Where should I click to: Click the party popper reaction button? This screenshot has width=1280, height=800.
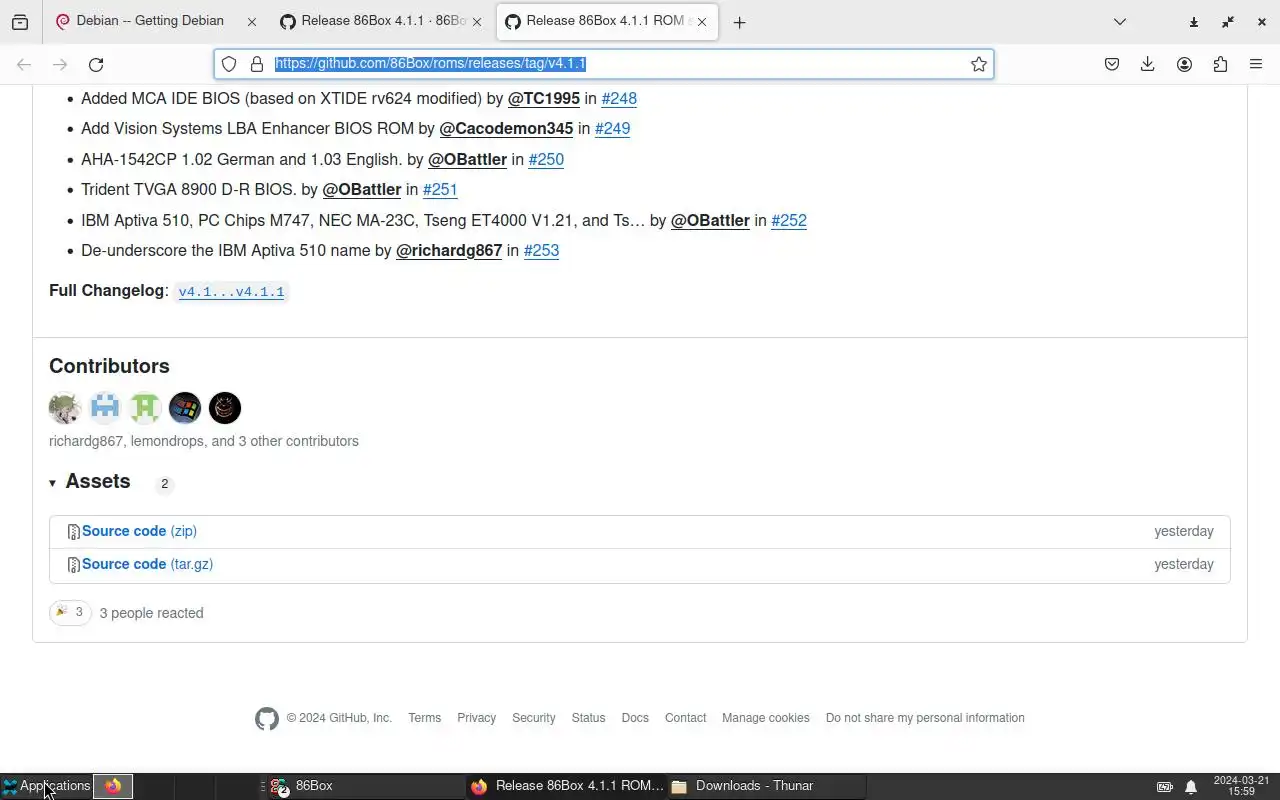click(x=70, y=612)
